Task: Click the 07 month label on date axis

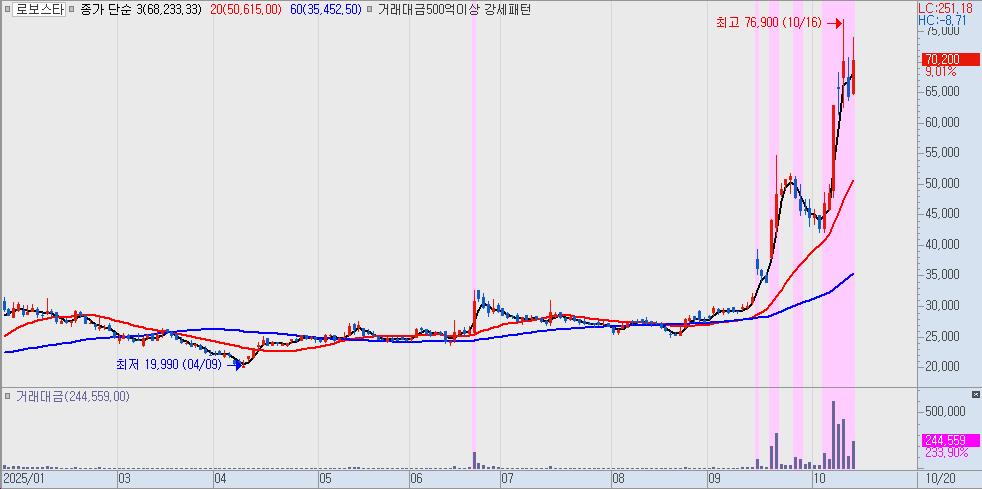Action: [507, 479]
